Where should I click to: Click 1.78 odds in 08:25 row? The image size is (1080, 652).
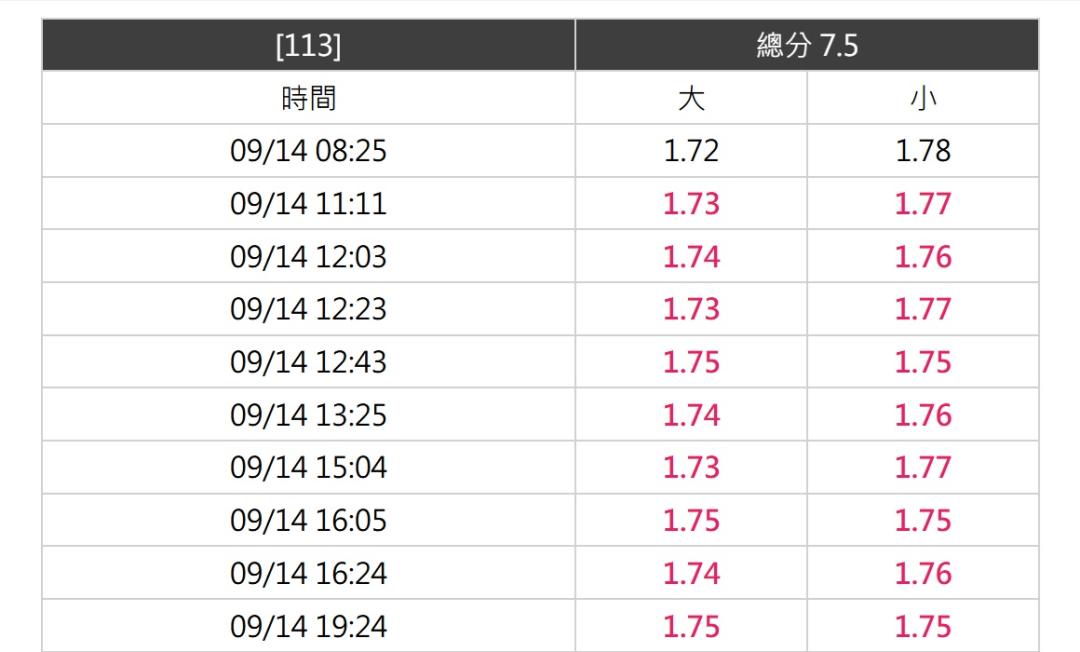tap(923, 151)
